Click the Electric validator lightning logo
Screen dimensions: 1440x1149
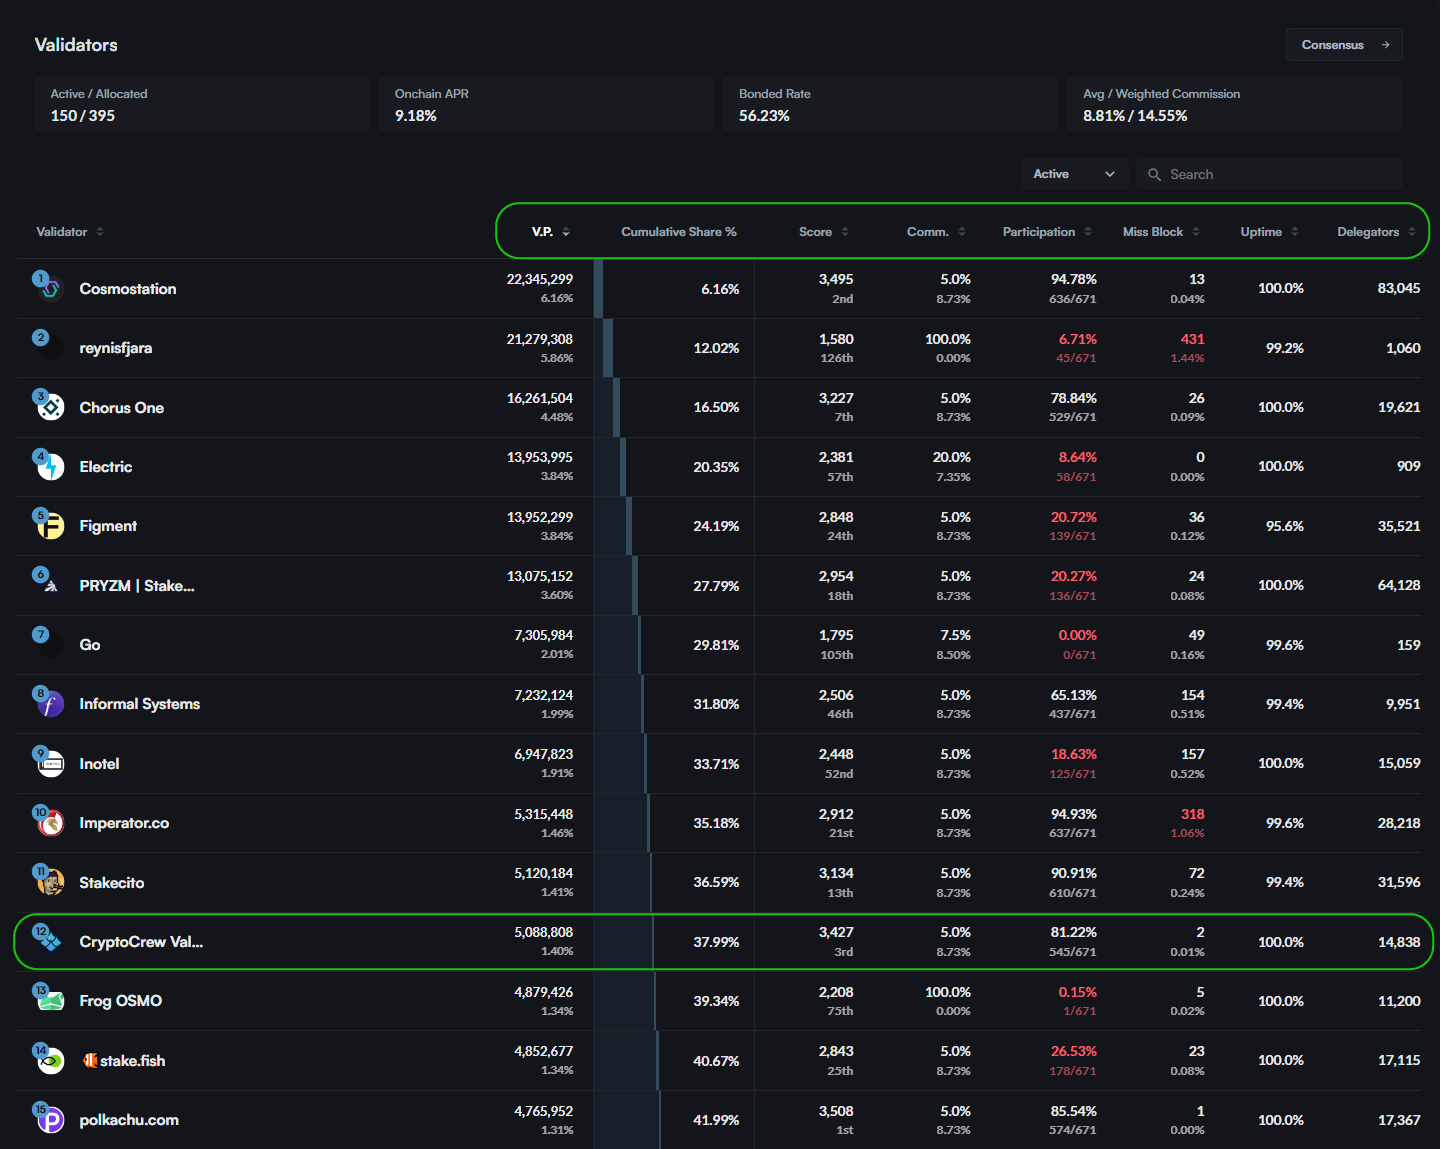[51, 467]
